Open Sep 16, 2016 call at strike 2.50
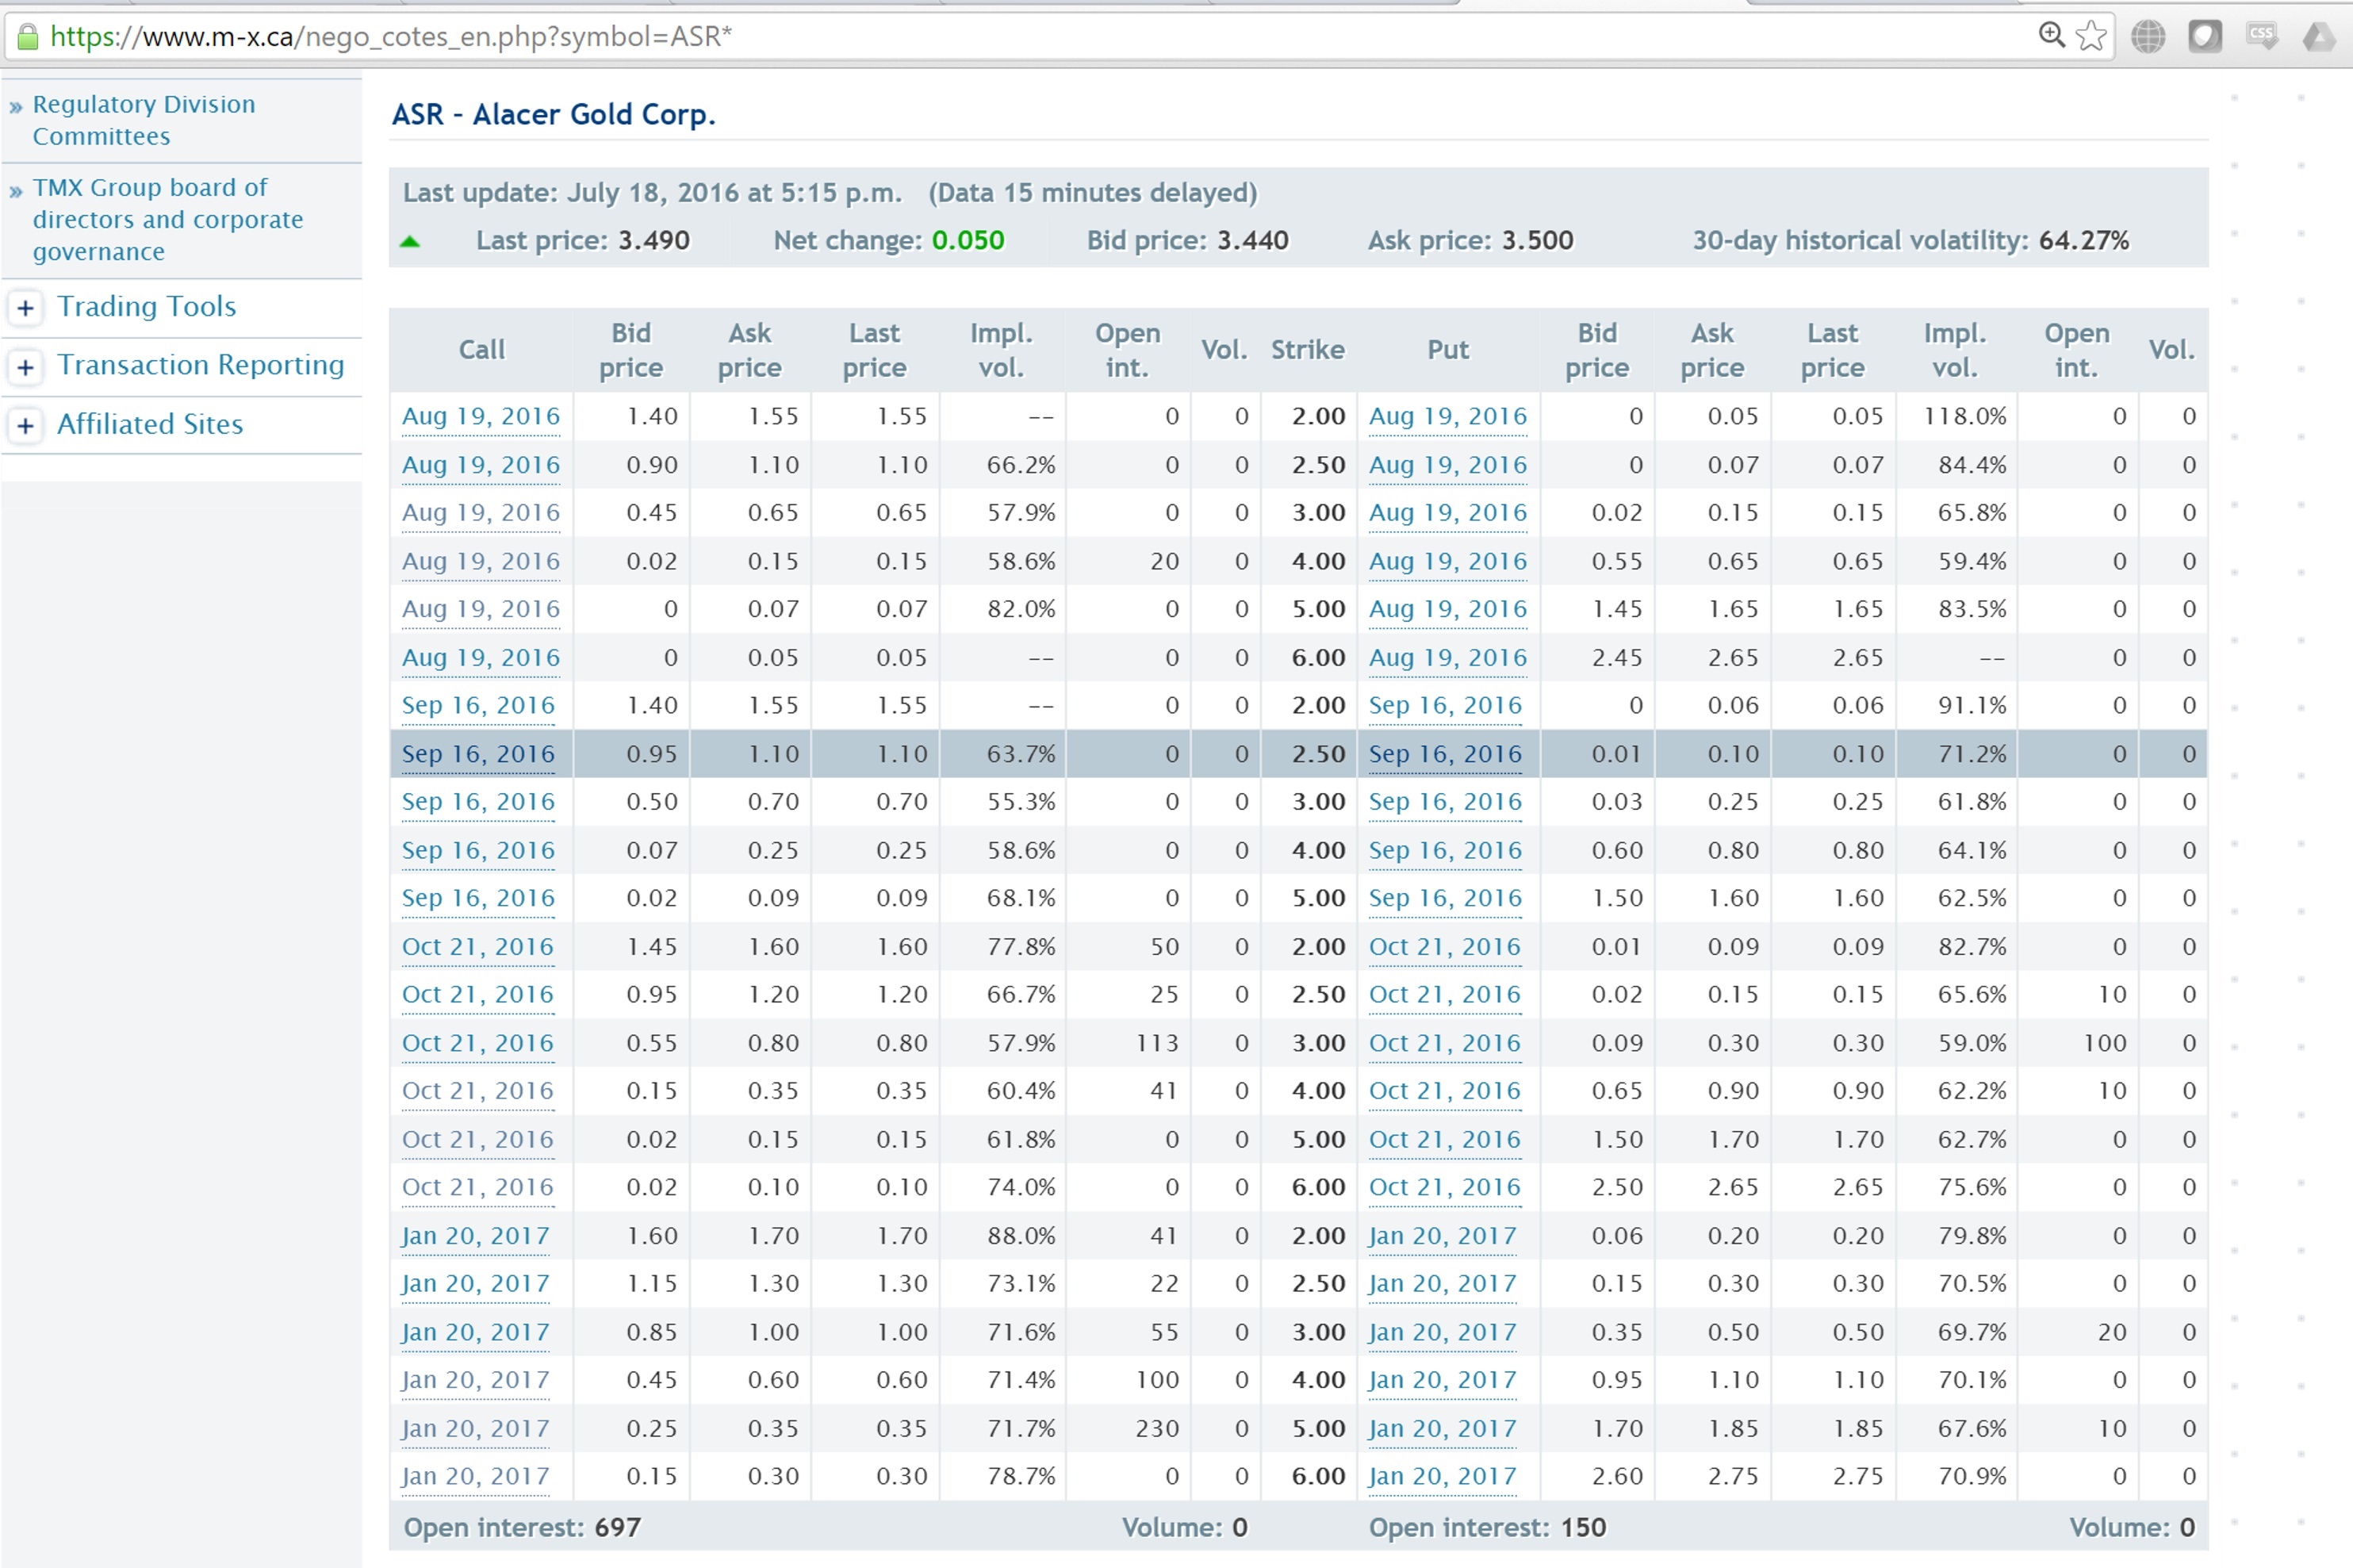The image size is (2353, 1568). click(x=478, y=754)
